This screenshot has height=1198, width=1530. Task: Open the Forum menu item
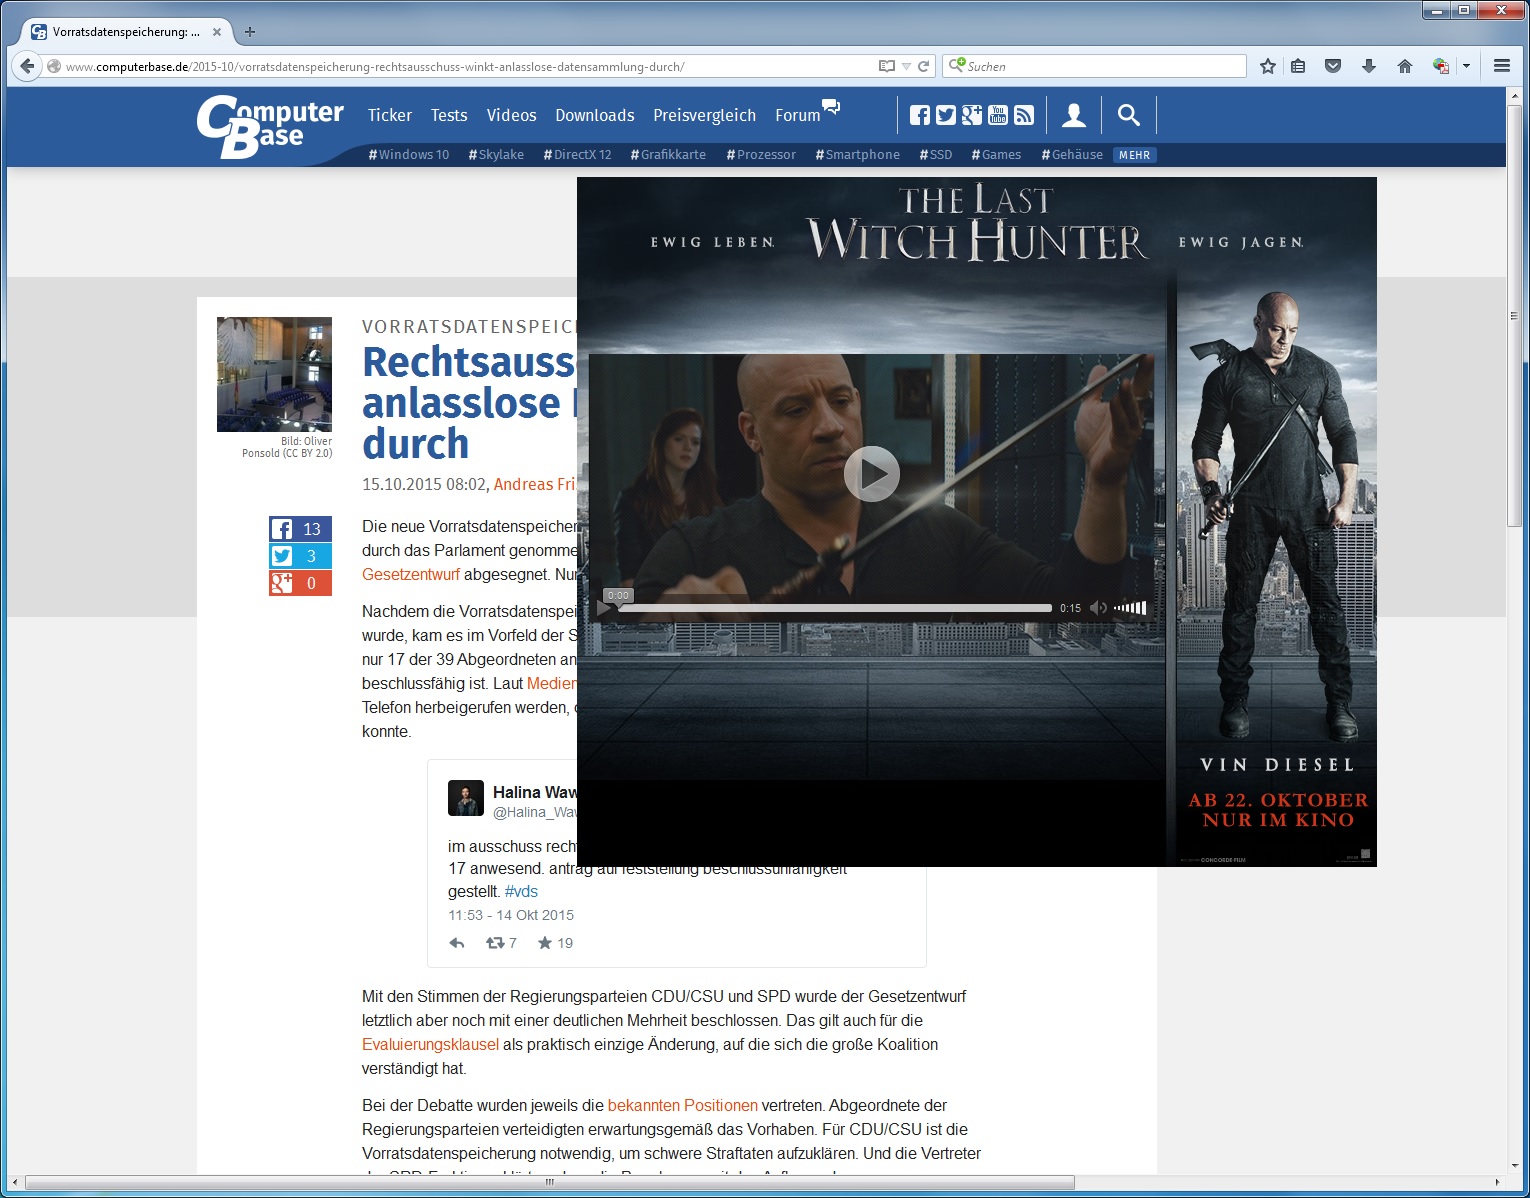pyautogui.click(x=798, y=115)
